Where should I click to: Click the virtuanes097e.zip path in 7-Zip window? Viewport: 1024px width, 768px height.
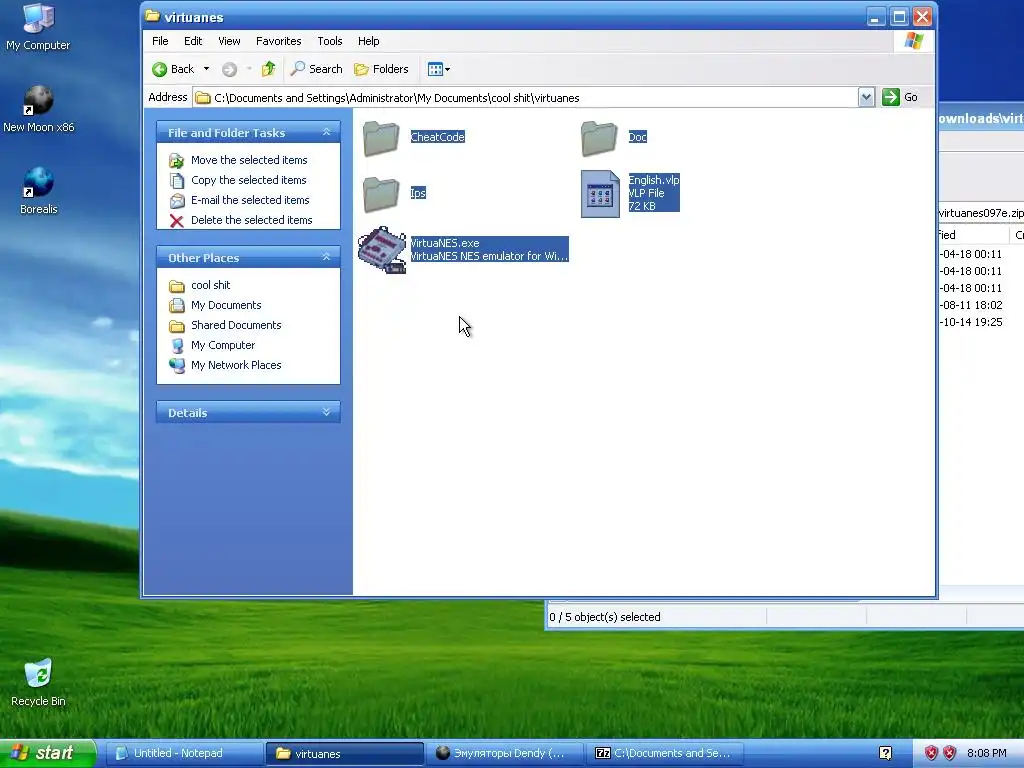click(x=981, y=213)
